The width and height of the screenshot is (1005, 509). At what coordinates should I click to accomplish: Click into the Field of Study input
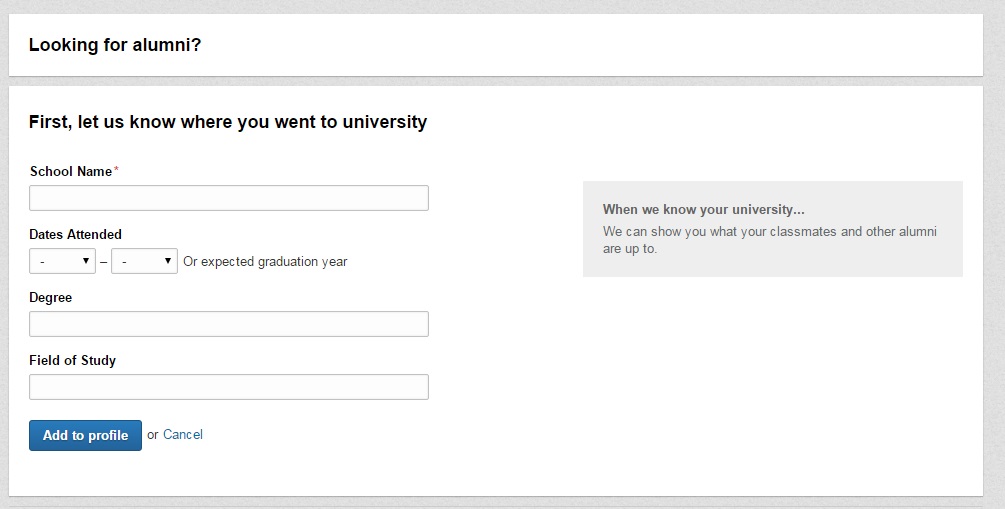(x=228, y=387)
